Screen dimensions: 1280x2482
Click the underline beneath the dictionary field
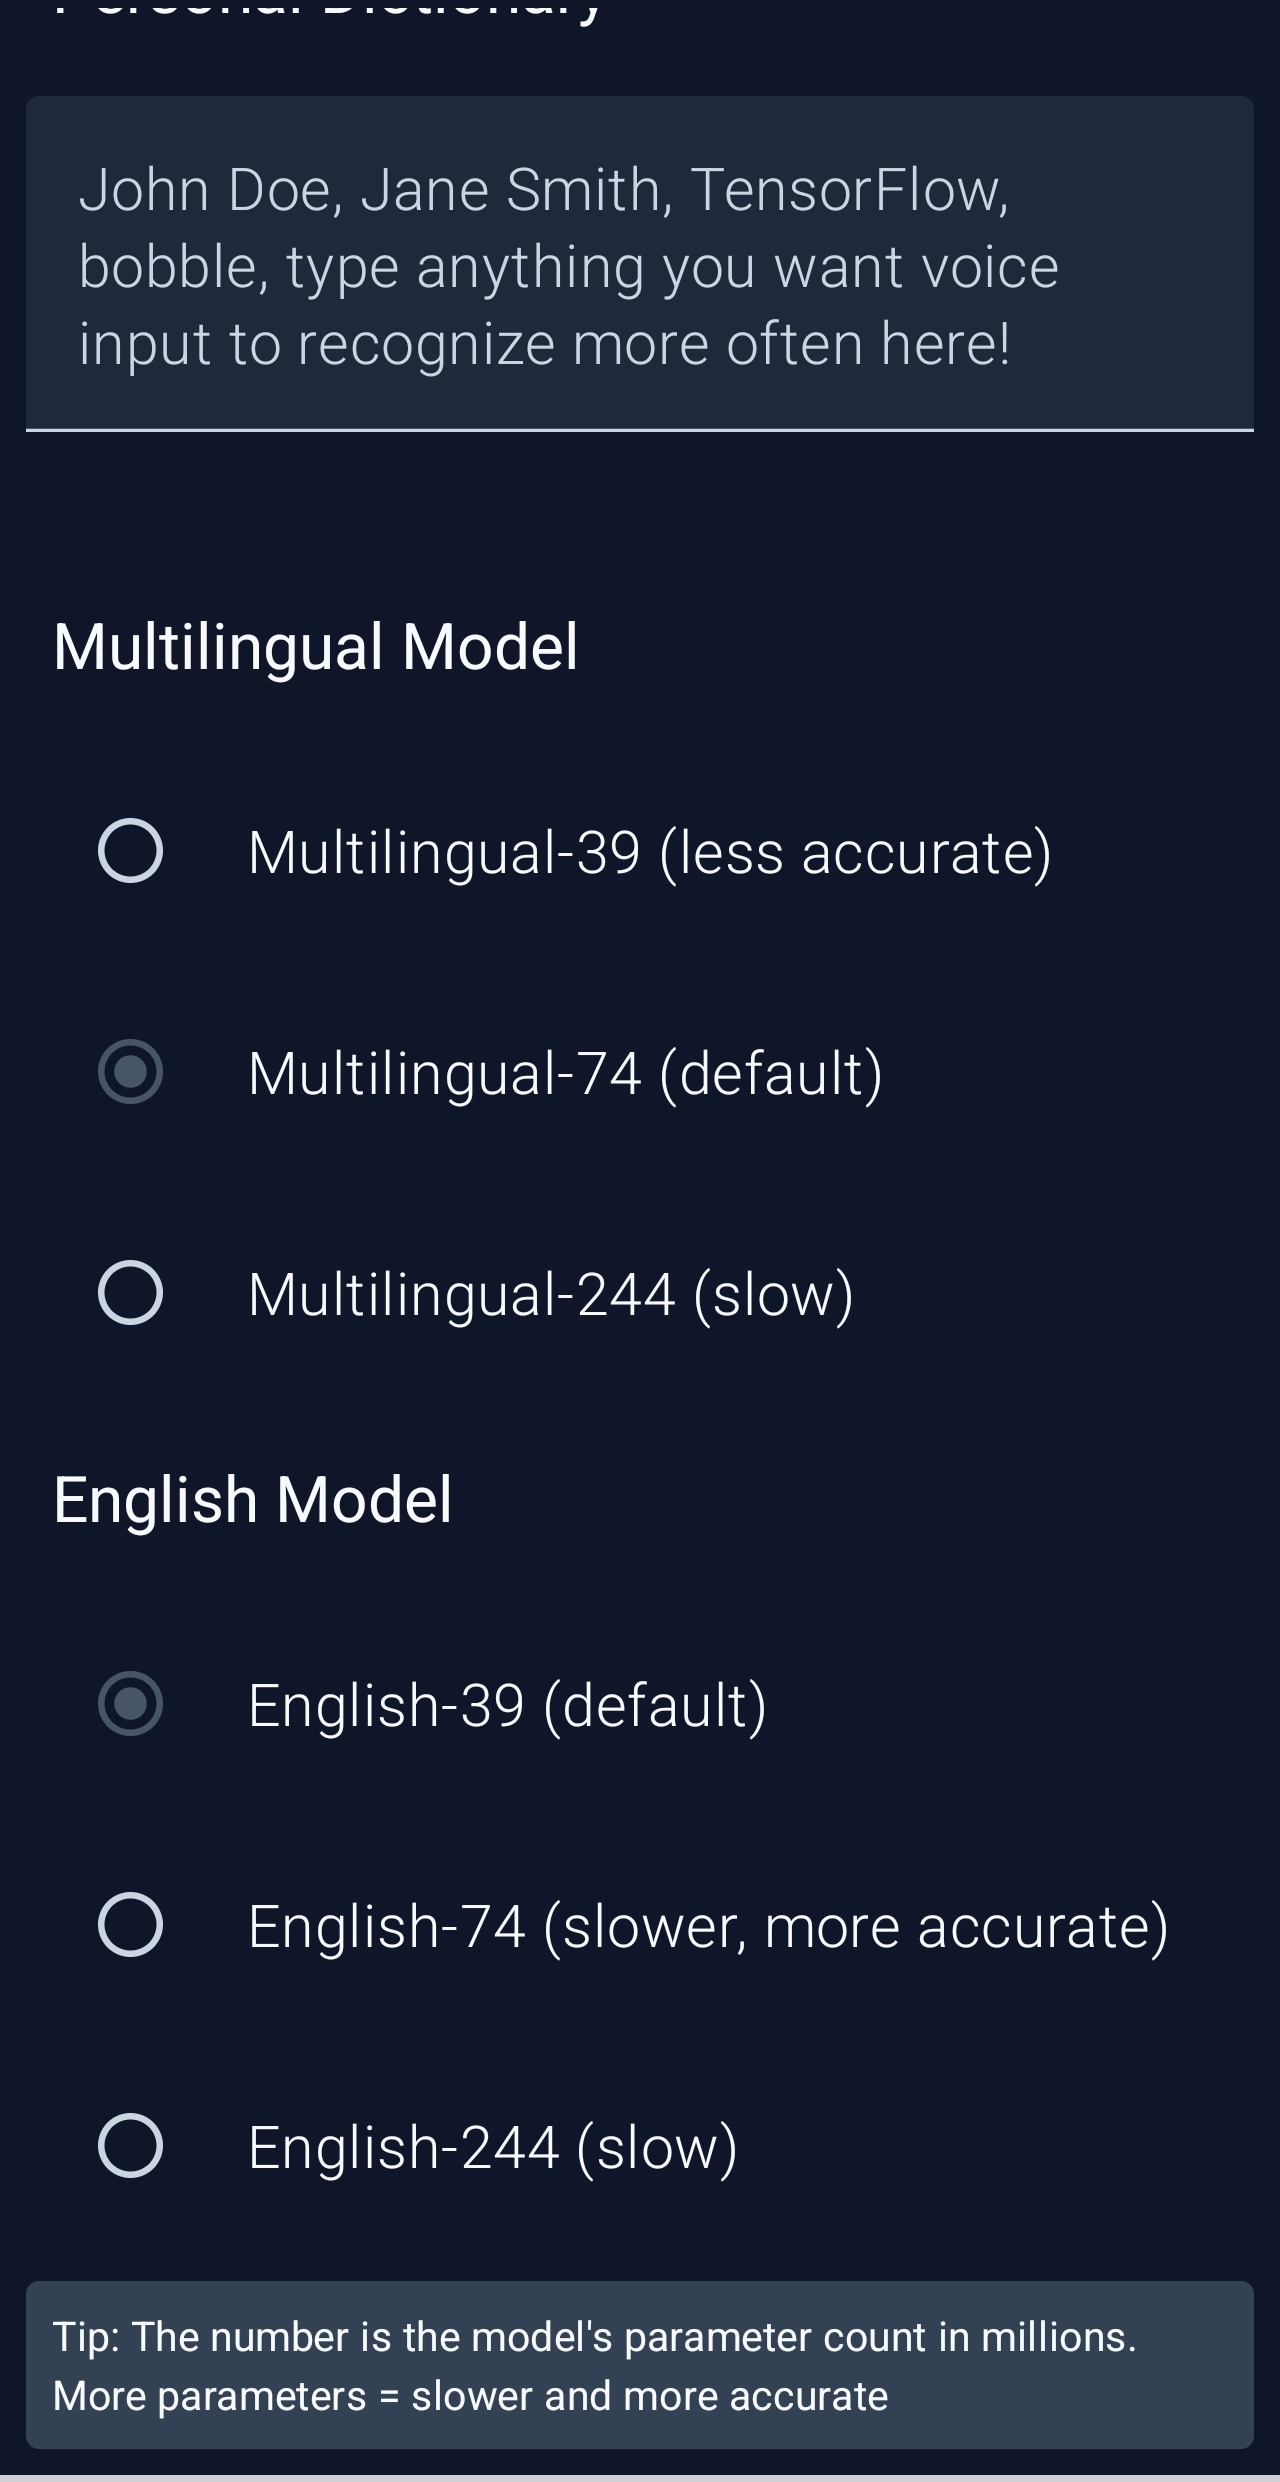(640, 430)
